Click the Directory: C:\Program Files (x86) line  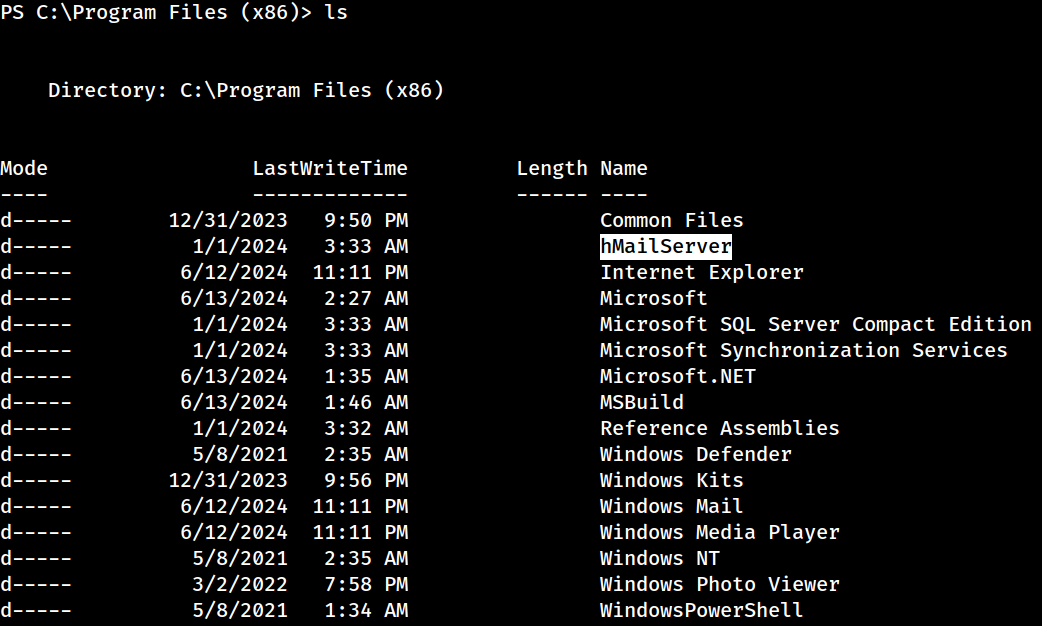tap(246, 90)
